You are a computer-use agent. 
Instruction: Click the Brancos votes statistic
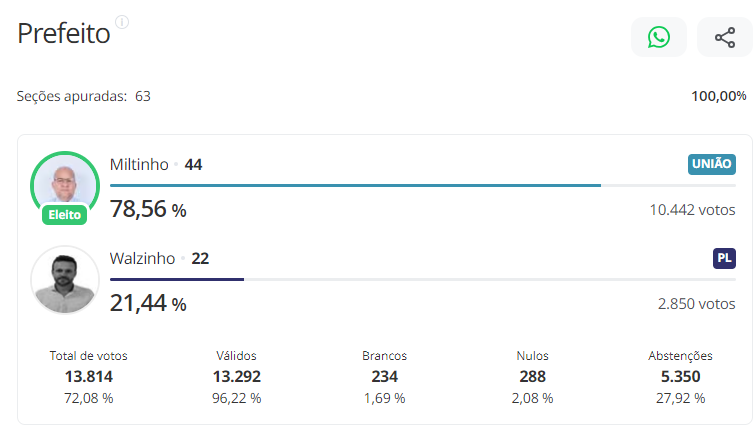click(384, 376)
